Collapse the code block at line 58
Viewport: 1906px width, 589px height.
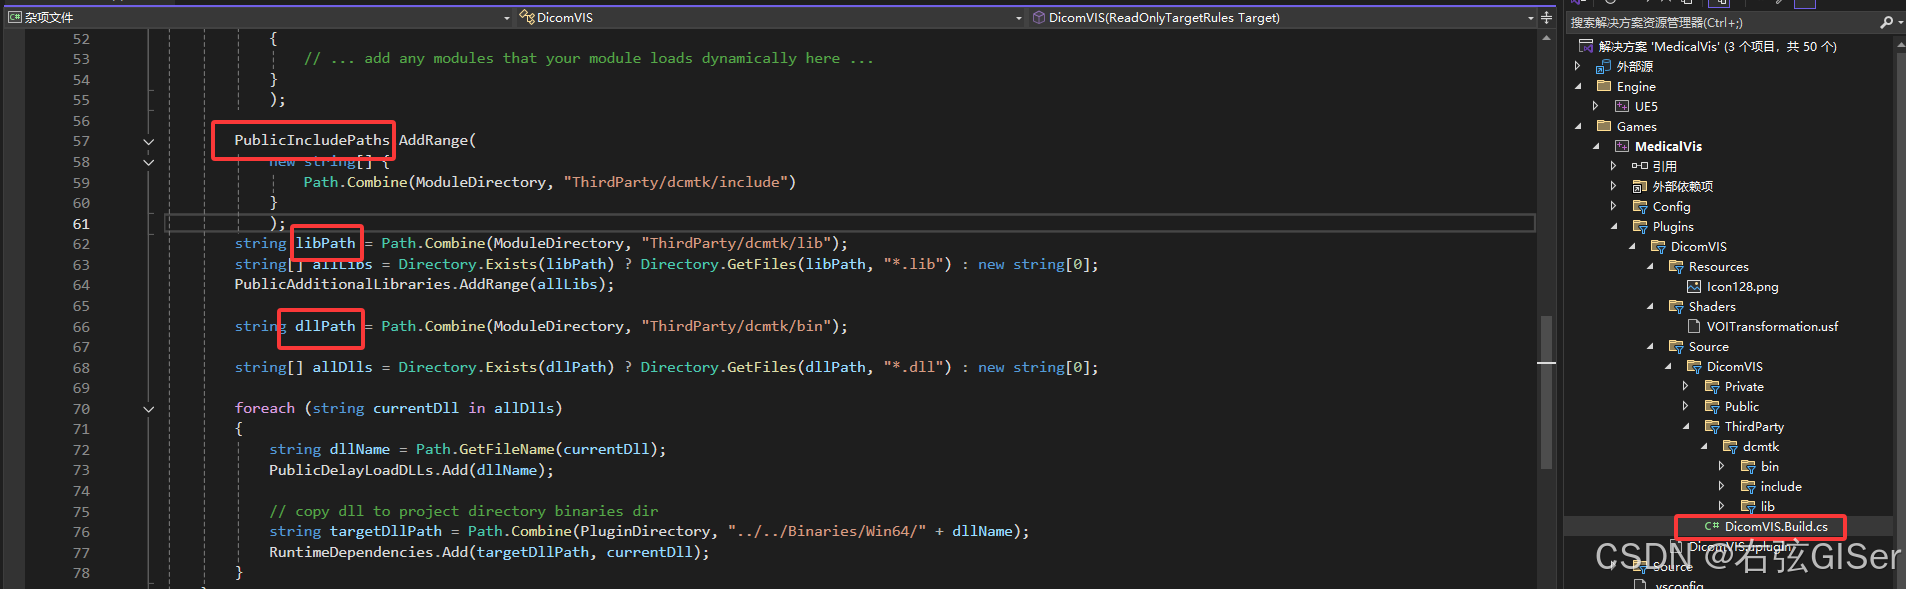pyautogui.click(x=148, y=162)
